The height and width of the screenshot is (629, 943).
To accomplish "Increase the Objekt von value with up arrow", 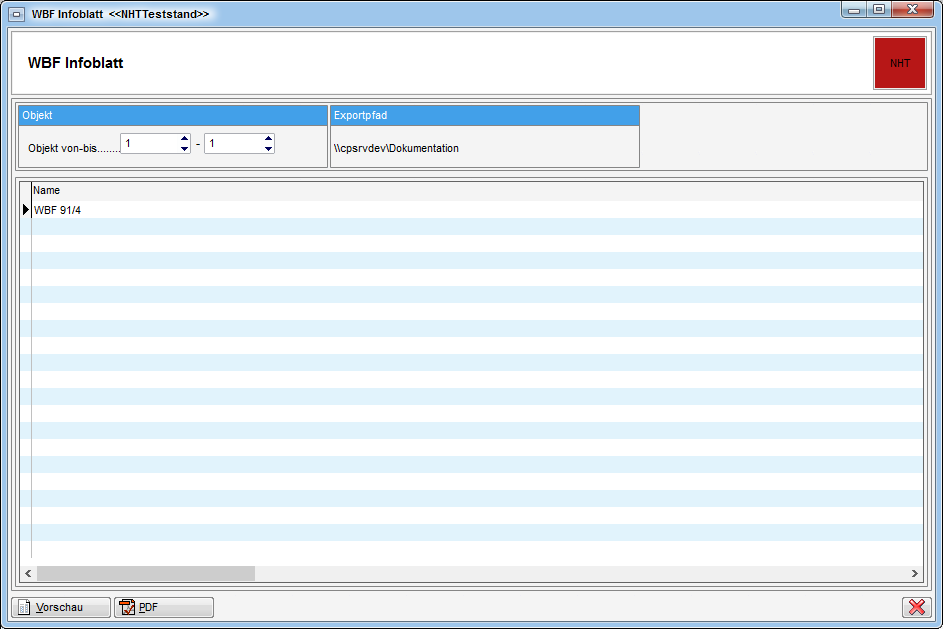I will (184, 139).
